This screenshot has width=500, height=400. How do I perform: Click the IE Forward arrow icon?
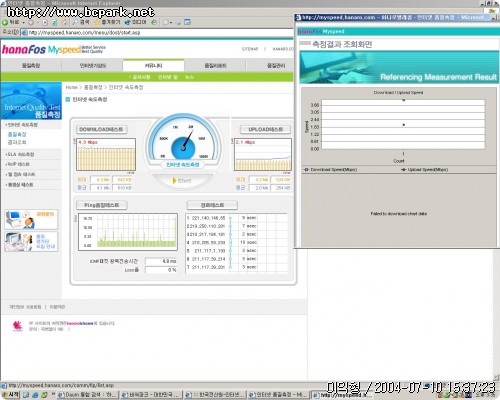click(31, 22)
